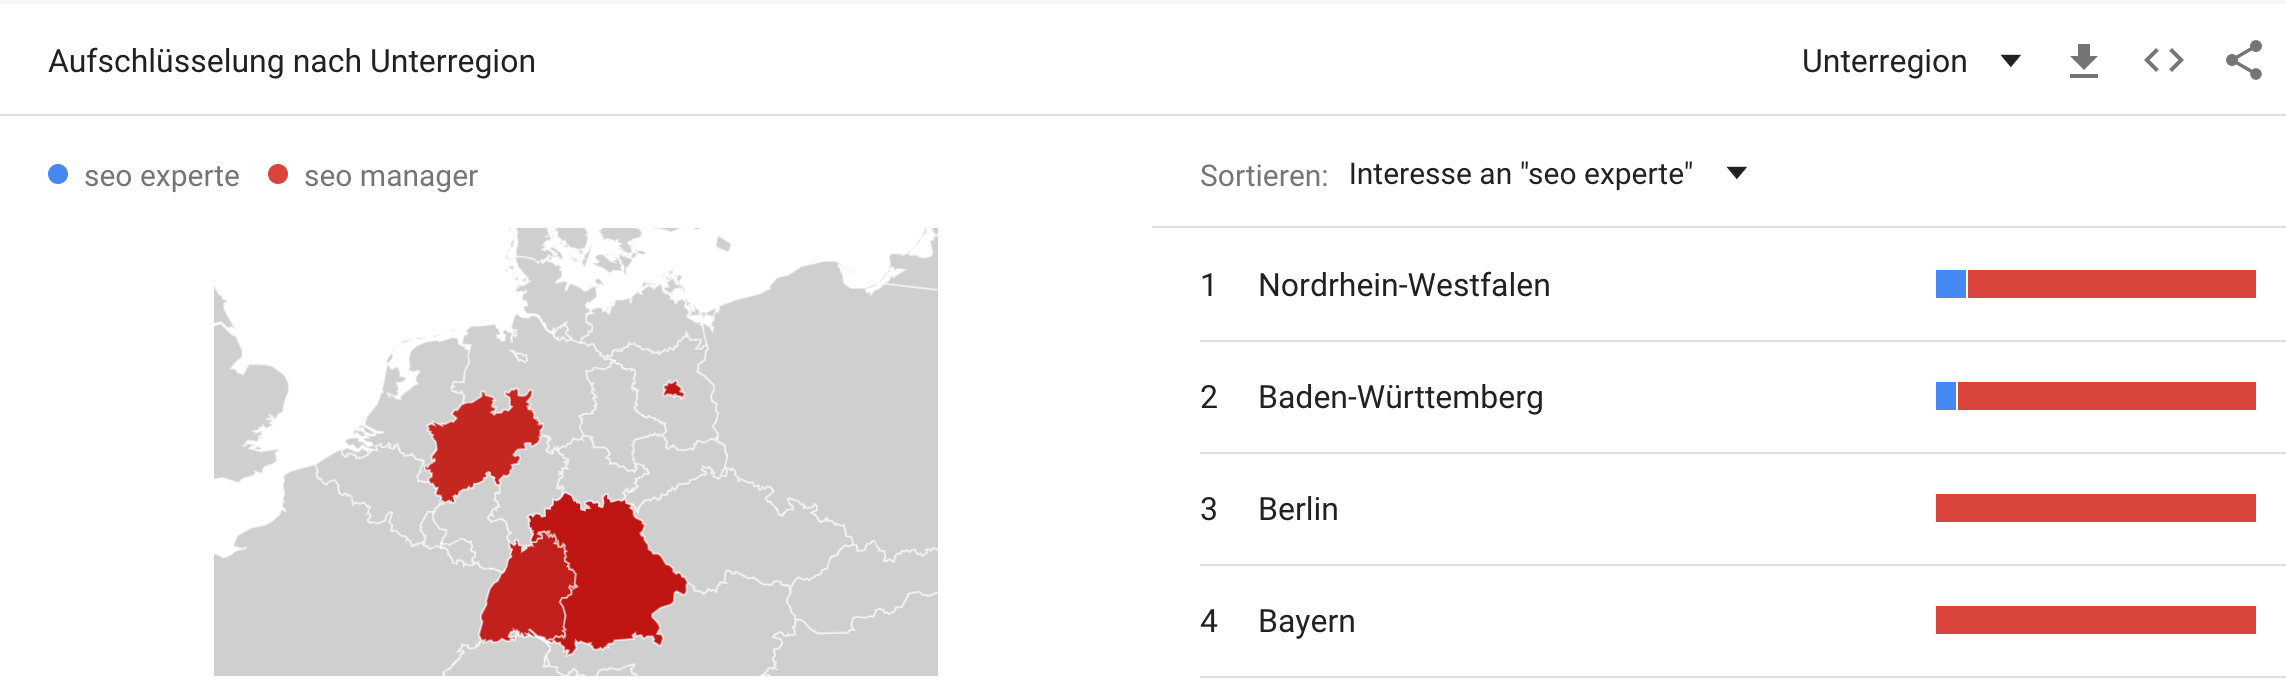Click the blue bar segment for Nordrhein-Westfalen
The height and width of the screenshot is (696, 2286).
click(1951, 284)
